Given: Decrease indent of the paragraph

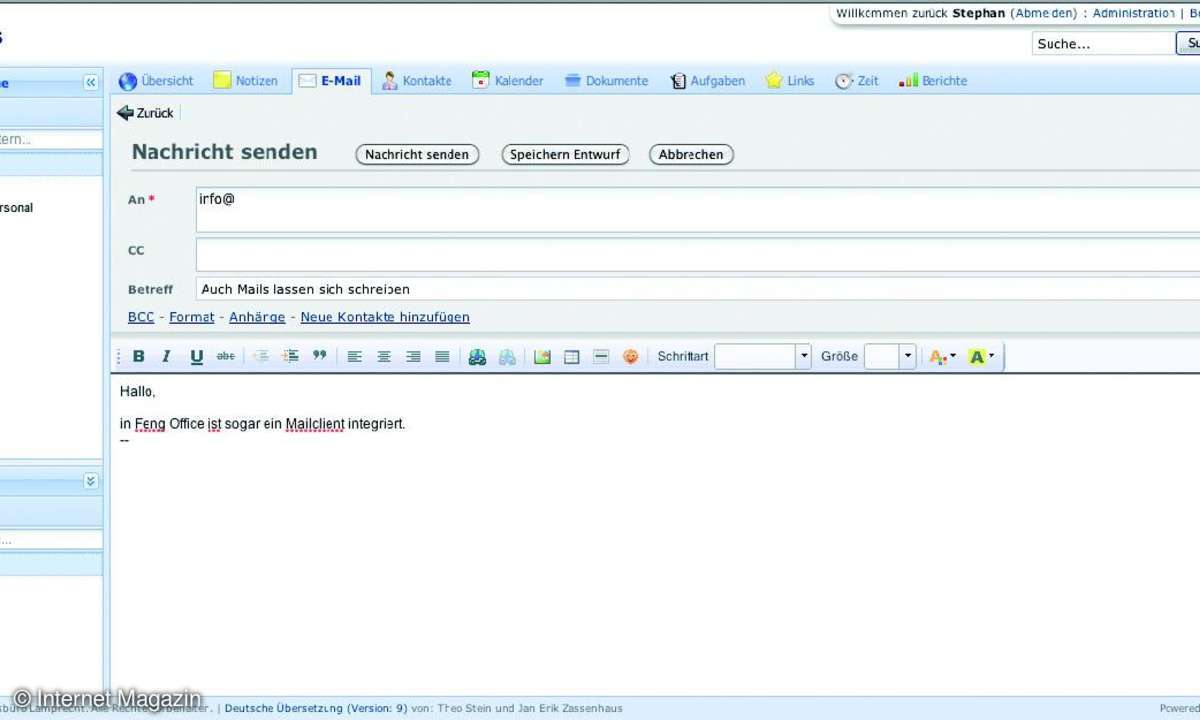Looking at the screenshot, I should [x=261, y=356].
